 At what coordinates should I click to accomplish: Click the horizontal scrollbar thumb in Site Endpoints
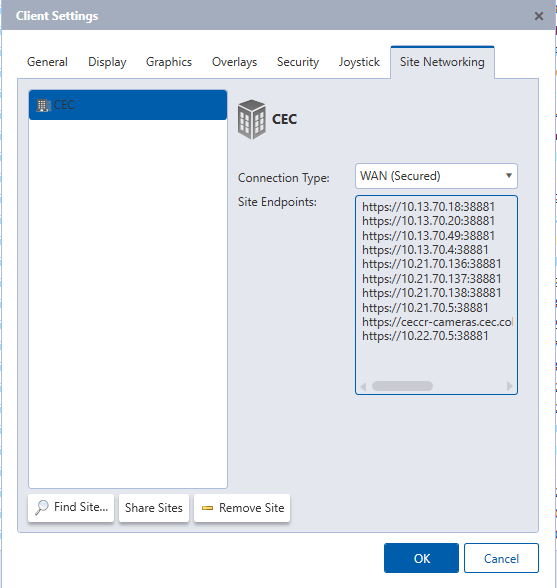click(x=402, y=386)
